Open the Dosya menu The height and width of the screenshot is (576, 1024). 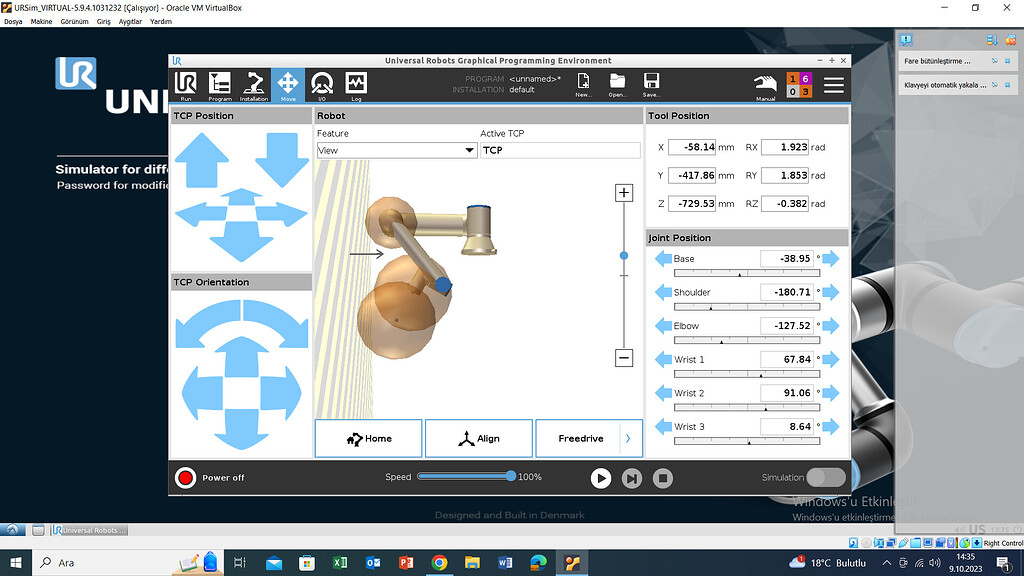(12, 21)
